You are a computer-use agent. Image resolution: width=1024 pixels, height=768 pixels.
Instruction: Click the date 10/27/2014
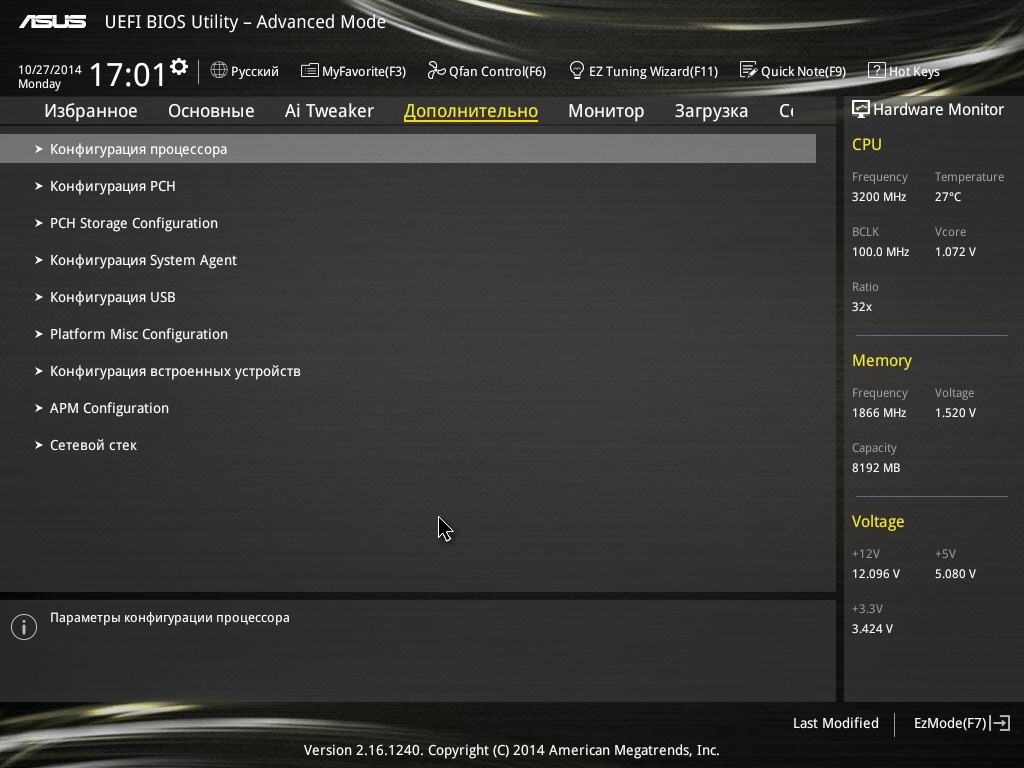[50, 69]
